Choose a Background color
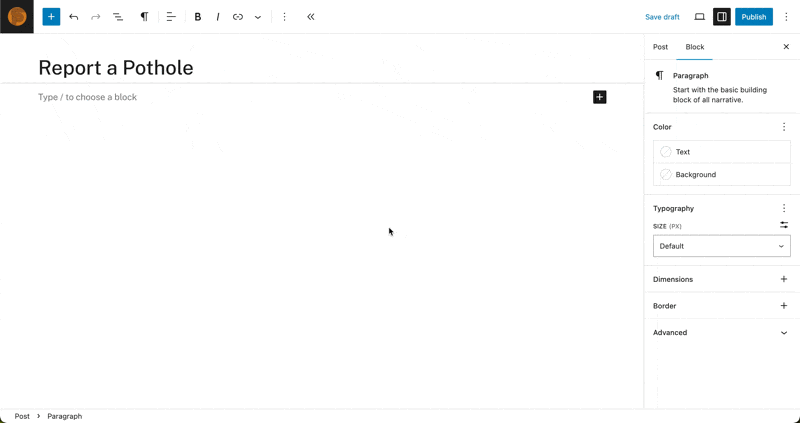 pyautogui.click(x=721, y=175)
